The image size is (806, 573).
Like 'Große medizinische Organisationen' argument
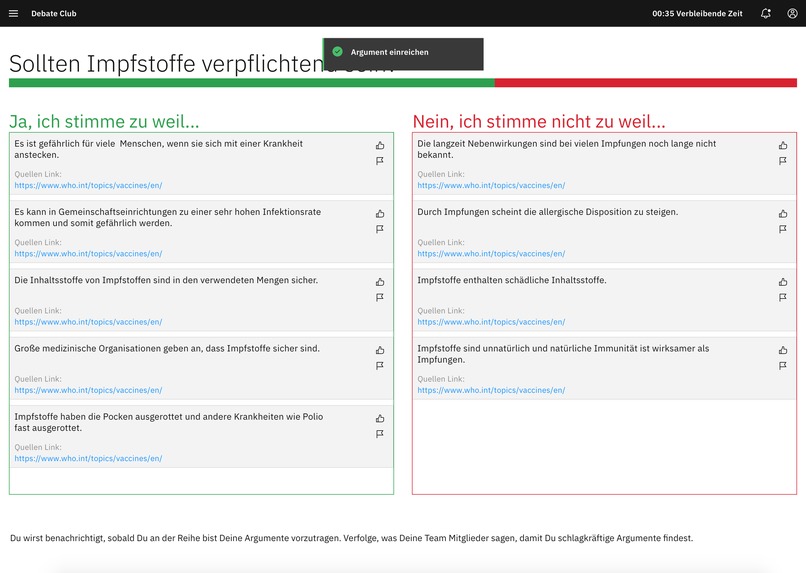click(x=380, y=350)
